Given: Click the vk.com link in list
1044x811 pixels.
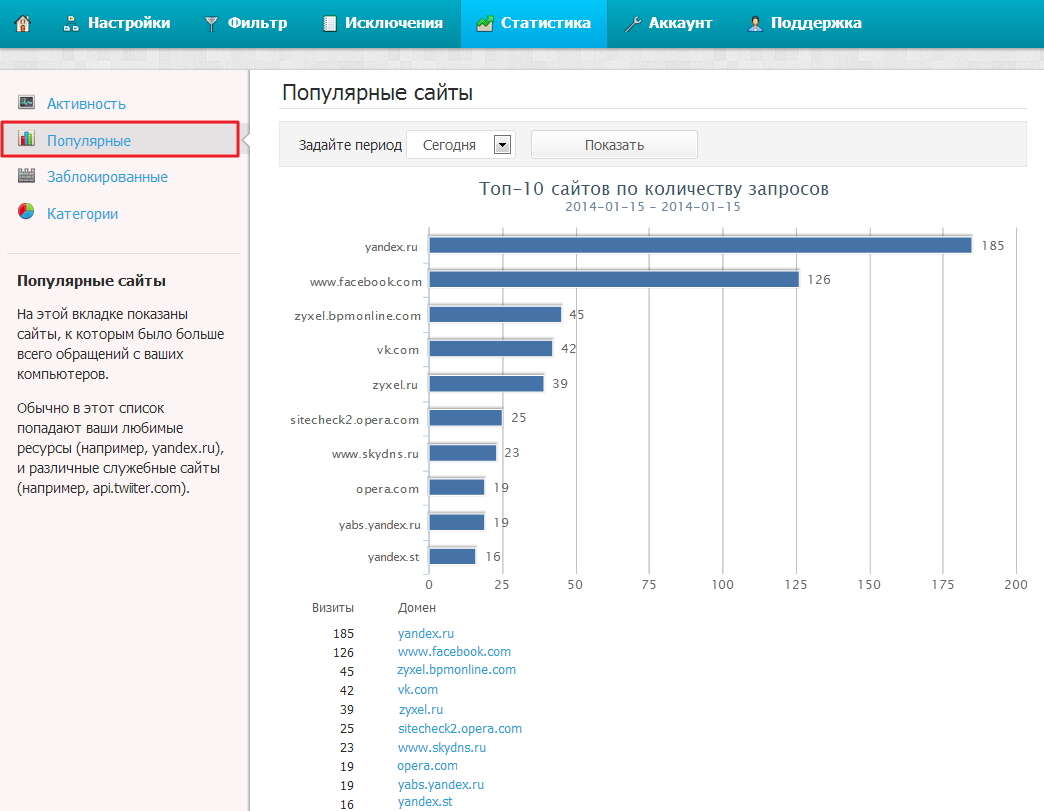Looking at the screenshot, I should [418, 690].
